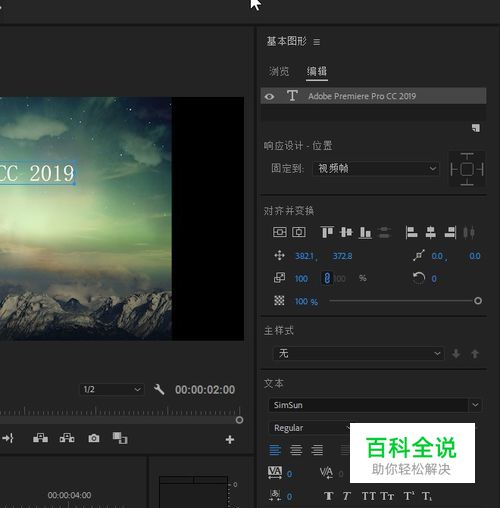This screenshot has width=500, height=508.
Task: Click the go to out point icon
Action: tap(7, 438)
